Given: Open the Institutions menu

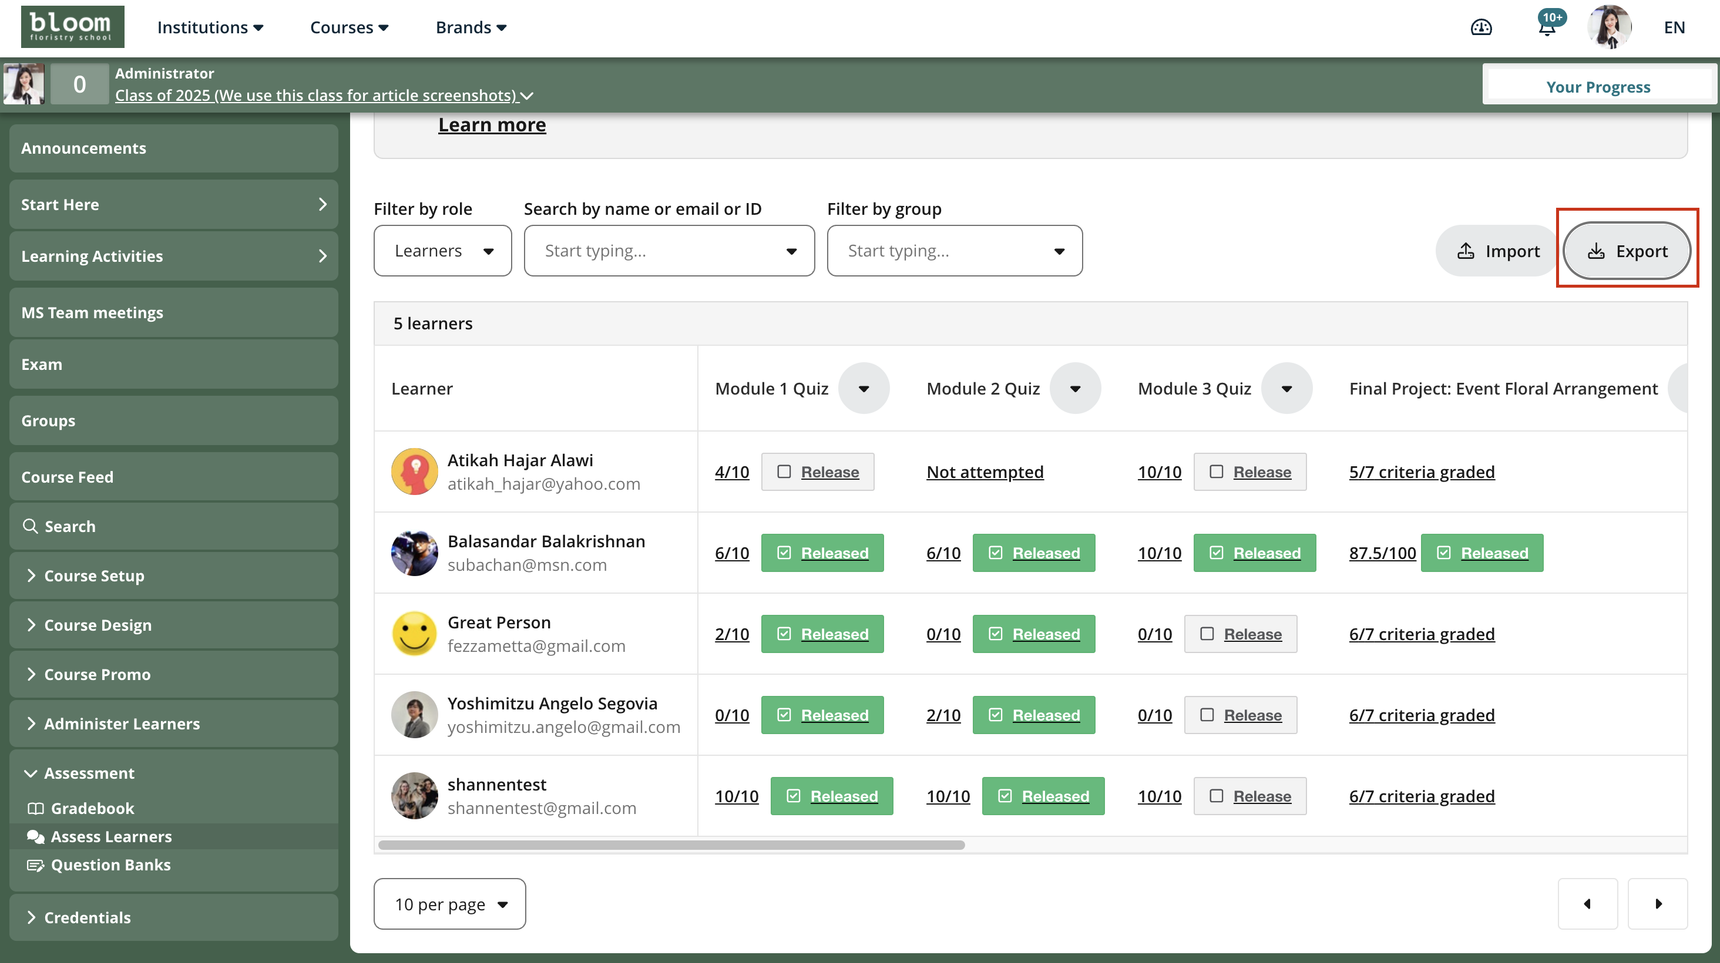Looking at the screenshot, I should pyautogui.click(x=210, y=27).
